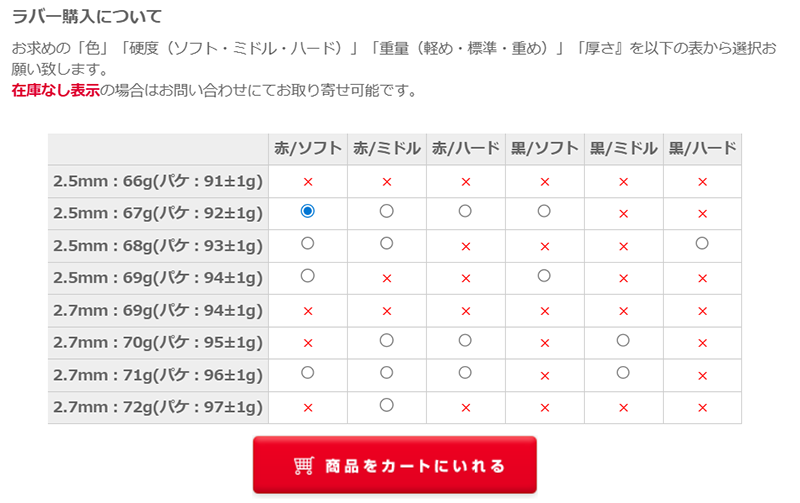Screen dimensions: 800x503
Task: Pick 赤/ミドル radio for 2.5mm 68g
Action: (387, 243)
